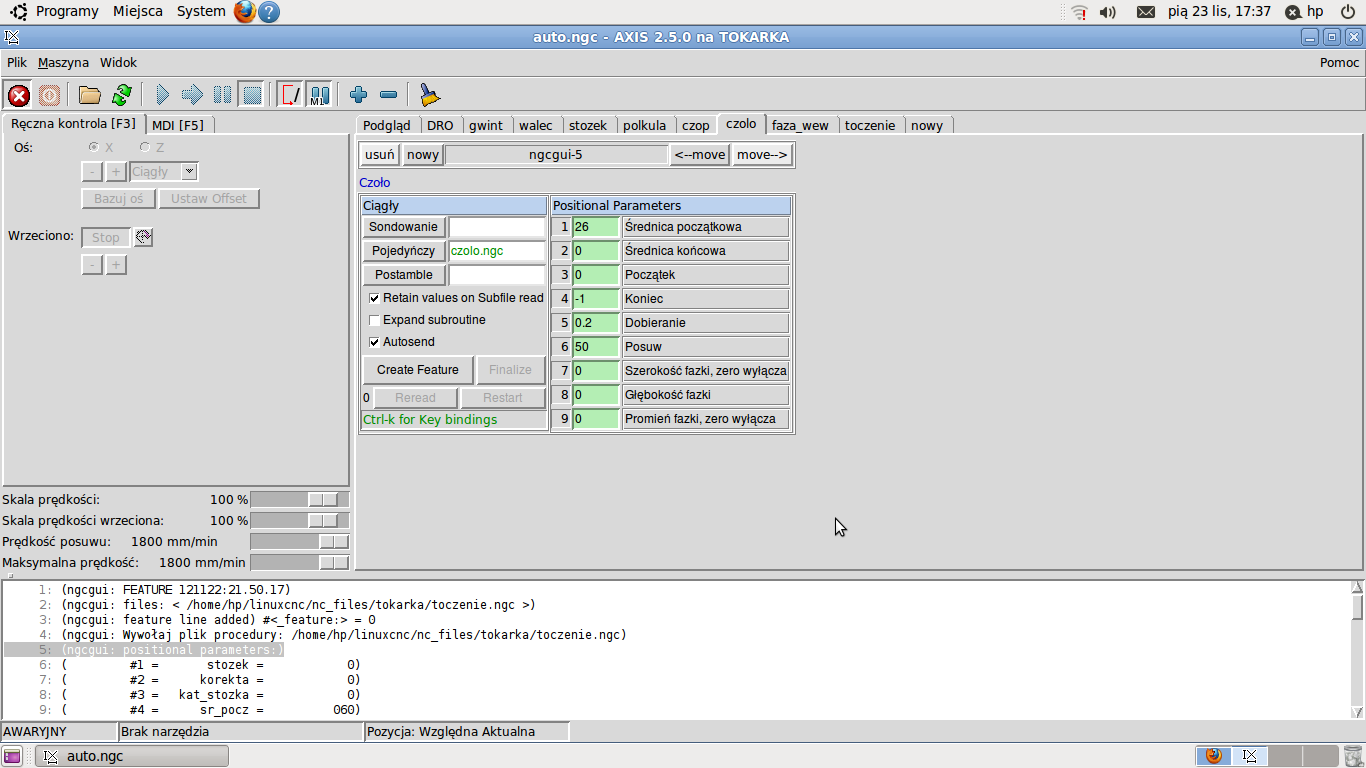
Task: Click Create Feature button
Action: tap(418, 370)
